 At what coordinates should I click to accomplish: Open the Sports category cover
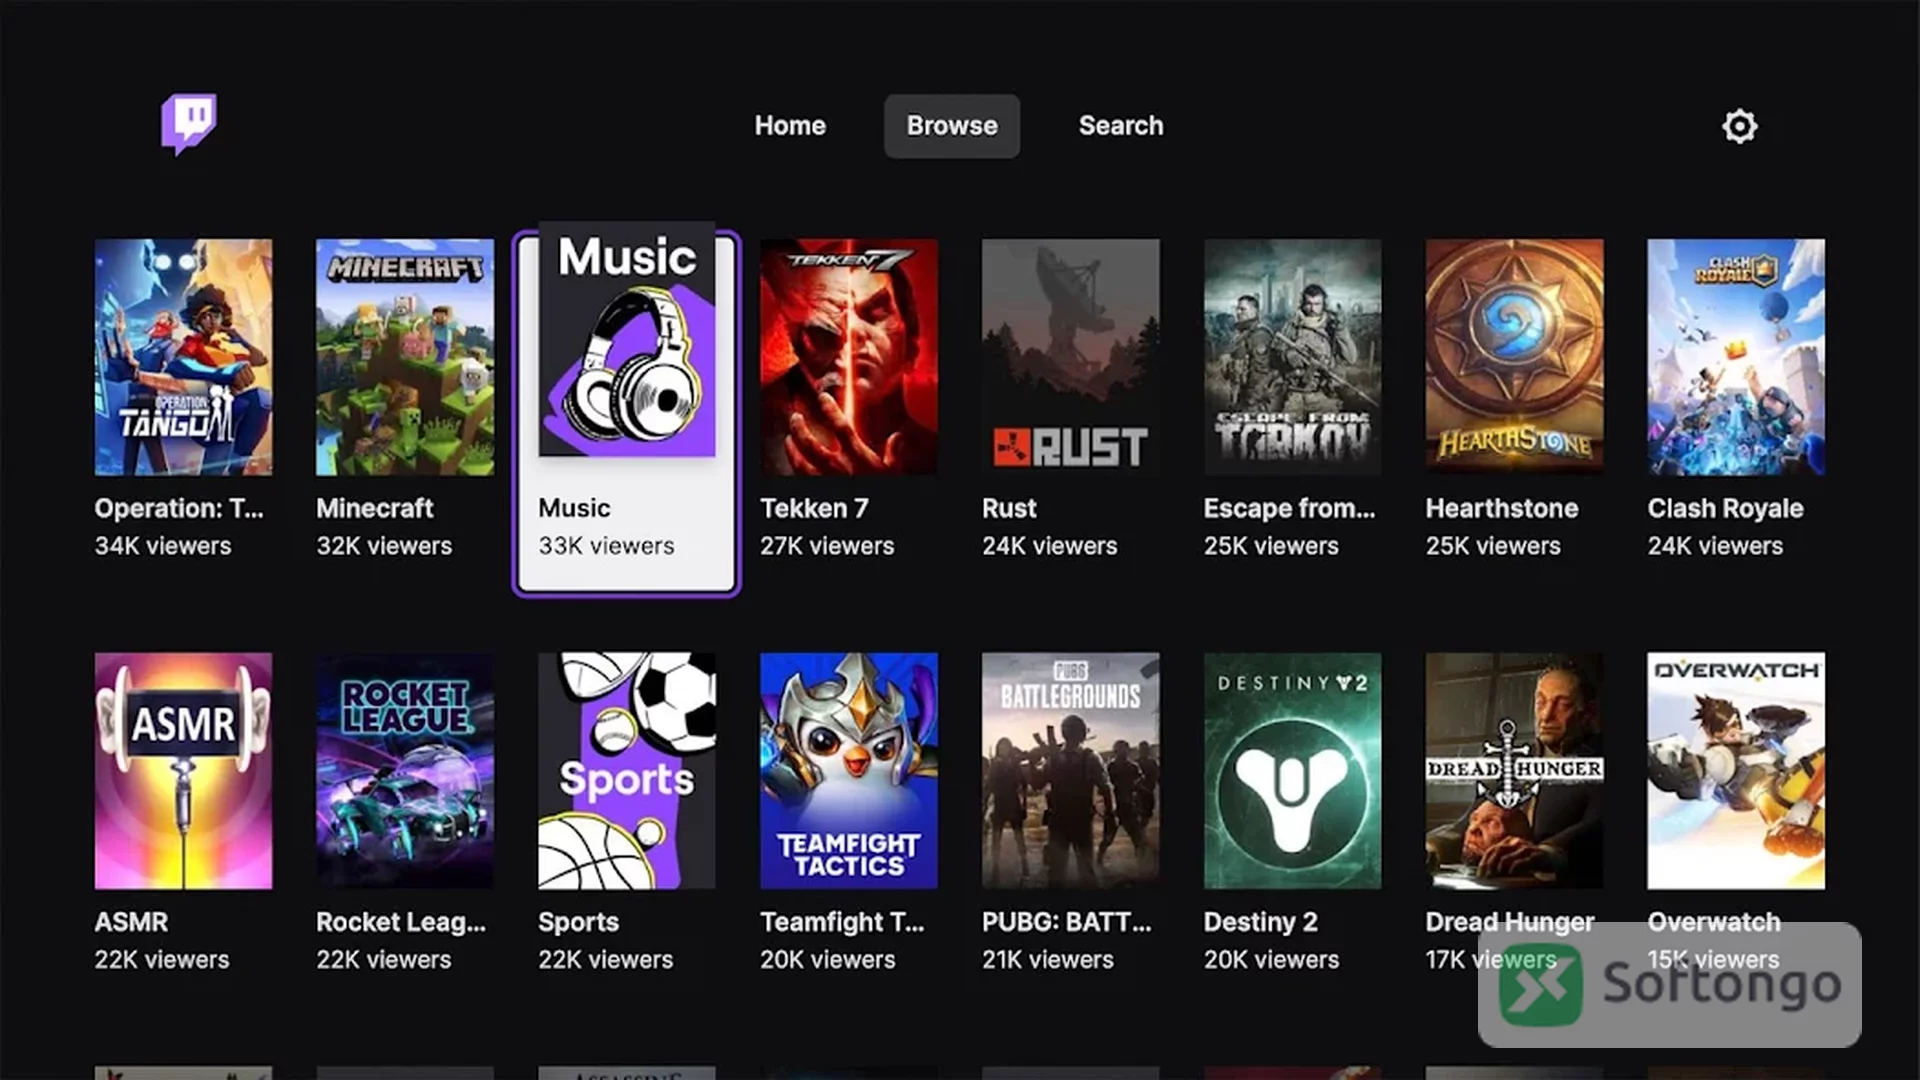[627, 771]
